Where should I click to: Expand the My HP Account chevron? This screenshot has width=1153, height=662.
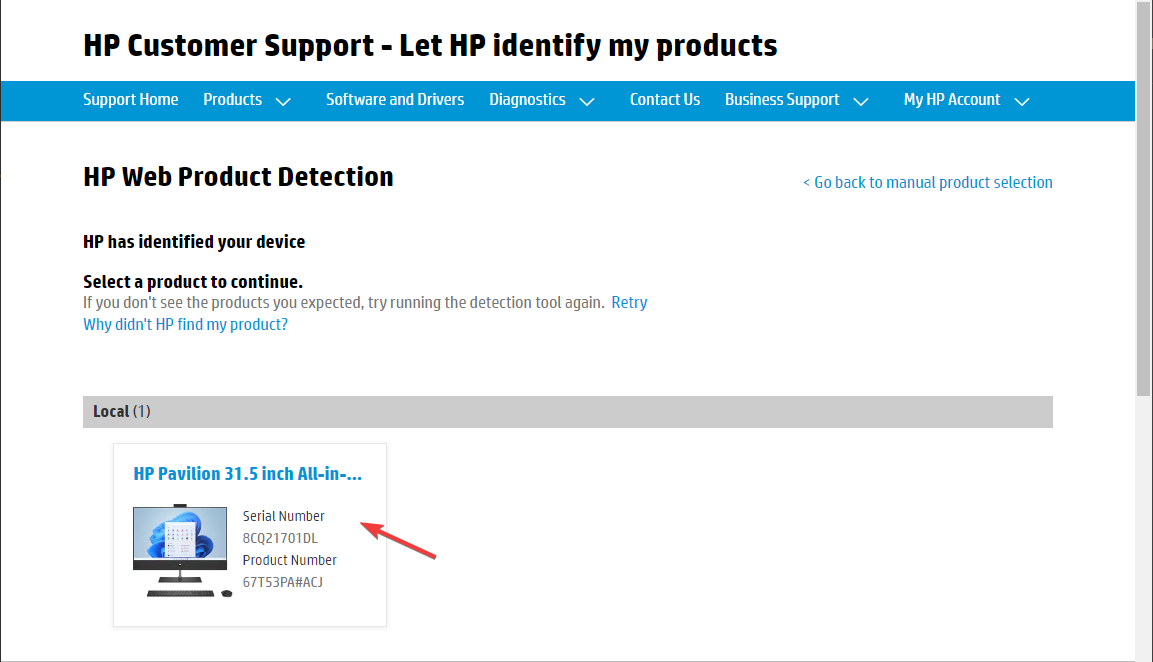pos(1021,101)
